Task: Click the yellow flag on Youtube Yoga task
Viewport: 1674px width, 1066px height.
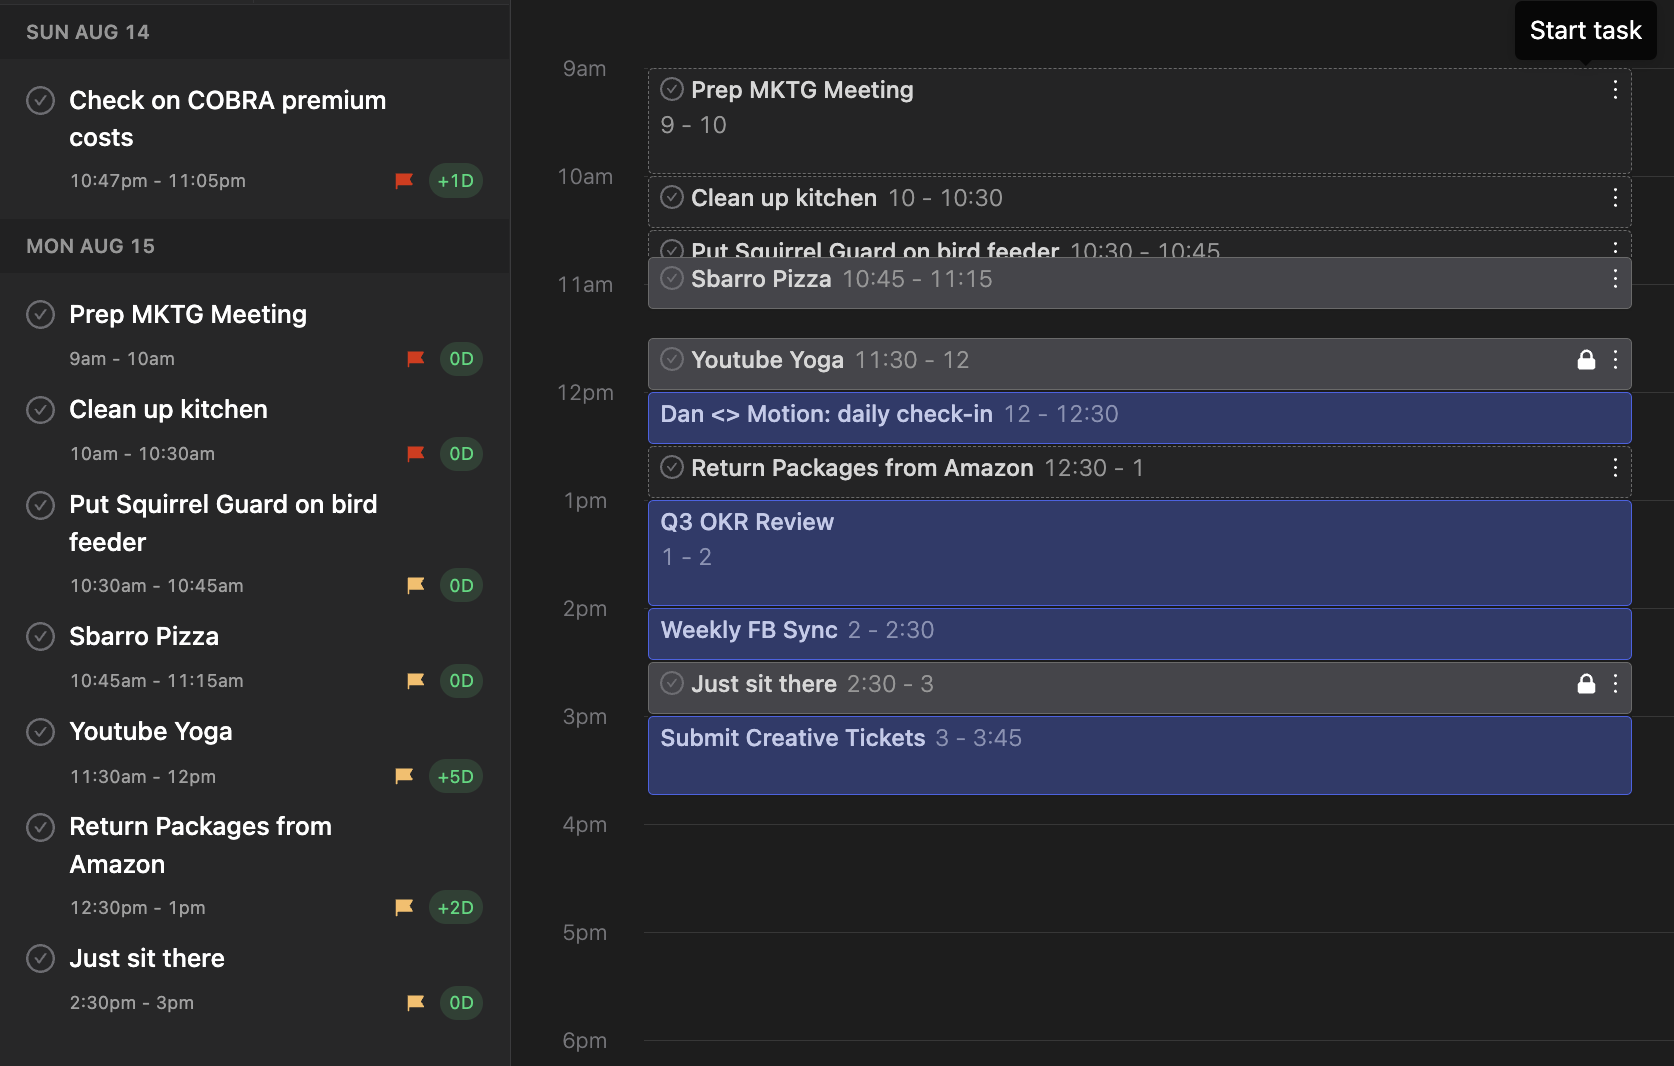Action: point(404,776)
